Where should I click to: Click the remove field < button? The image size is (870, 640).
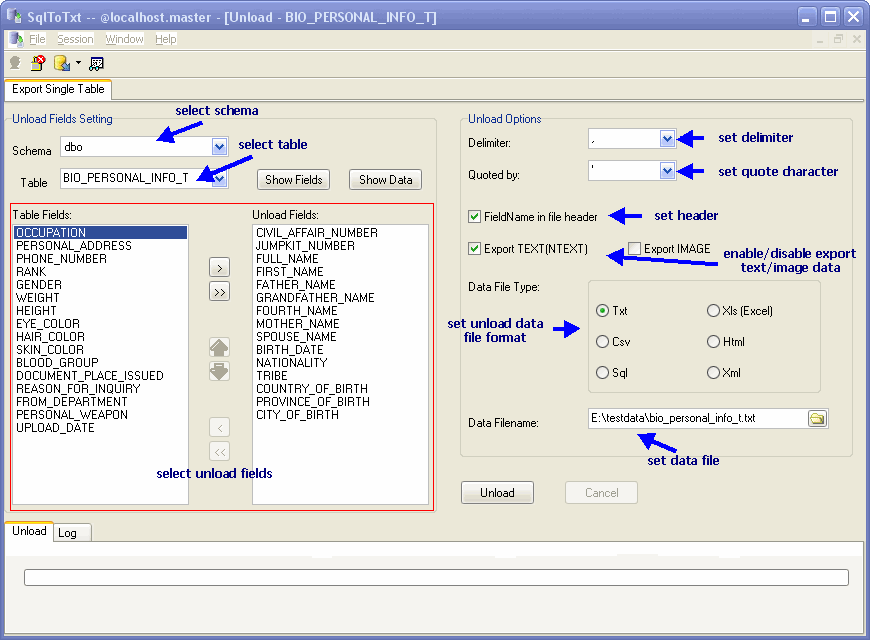220,427
